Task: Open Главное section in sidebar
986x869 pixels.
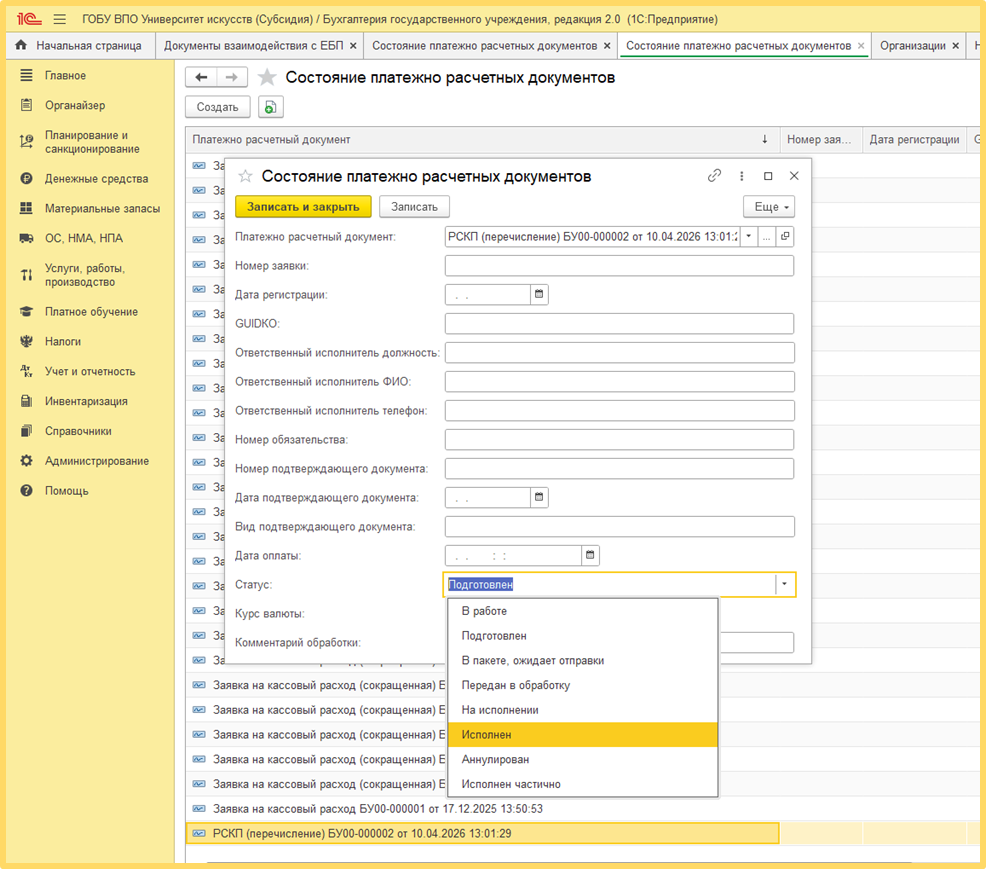Action: tap(65, 75)
